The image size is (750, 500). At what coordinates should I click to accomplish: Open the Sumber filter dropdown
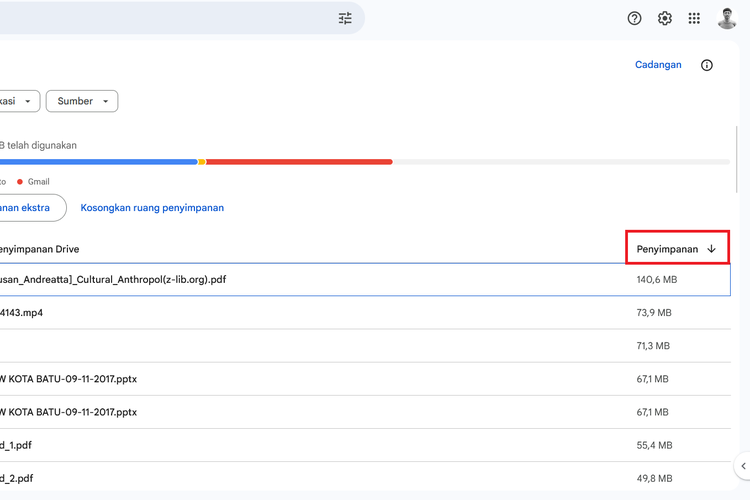tap(82, 101)
